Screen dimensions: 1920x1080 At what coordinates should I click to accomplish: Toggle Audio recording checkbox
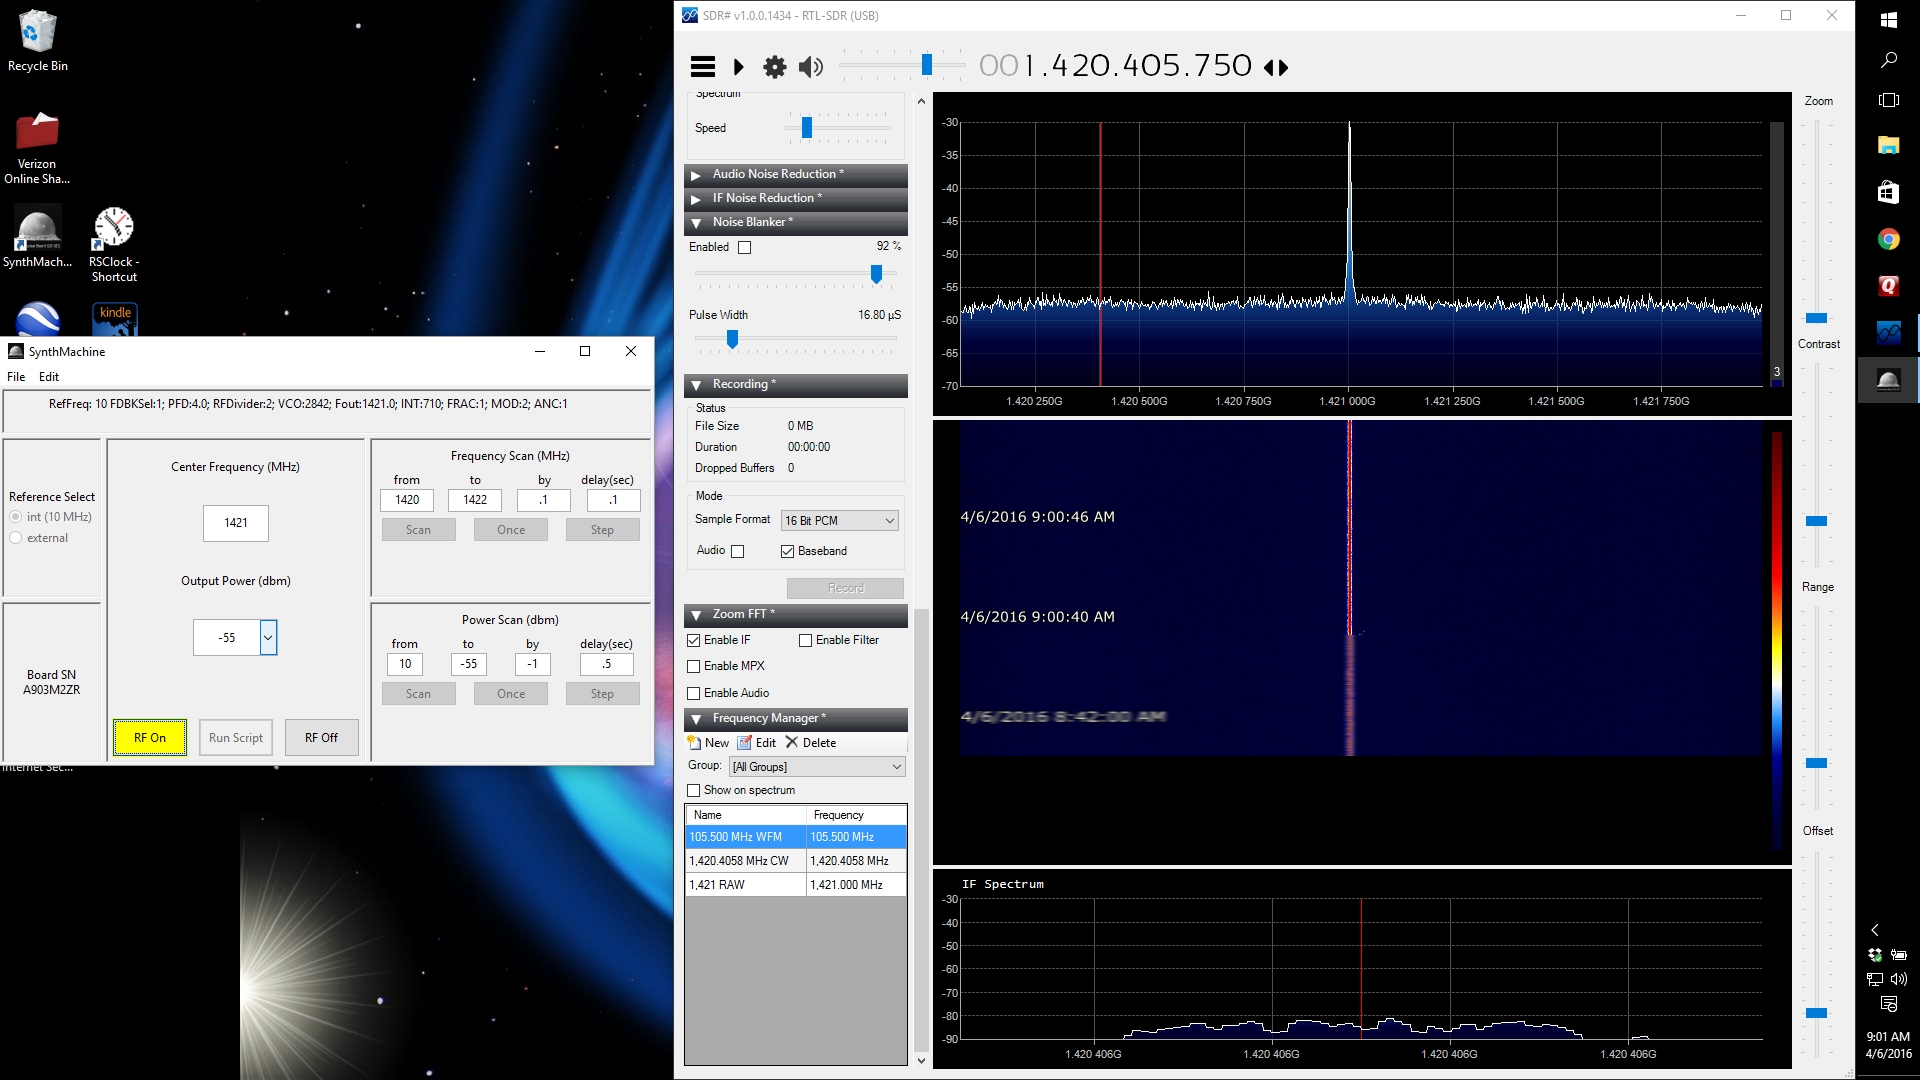pyautogui.click(x=737, y=551)
